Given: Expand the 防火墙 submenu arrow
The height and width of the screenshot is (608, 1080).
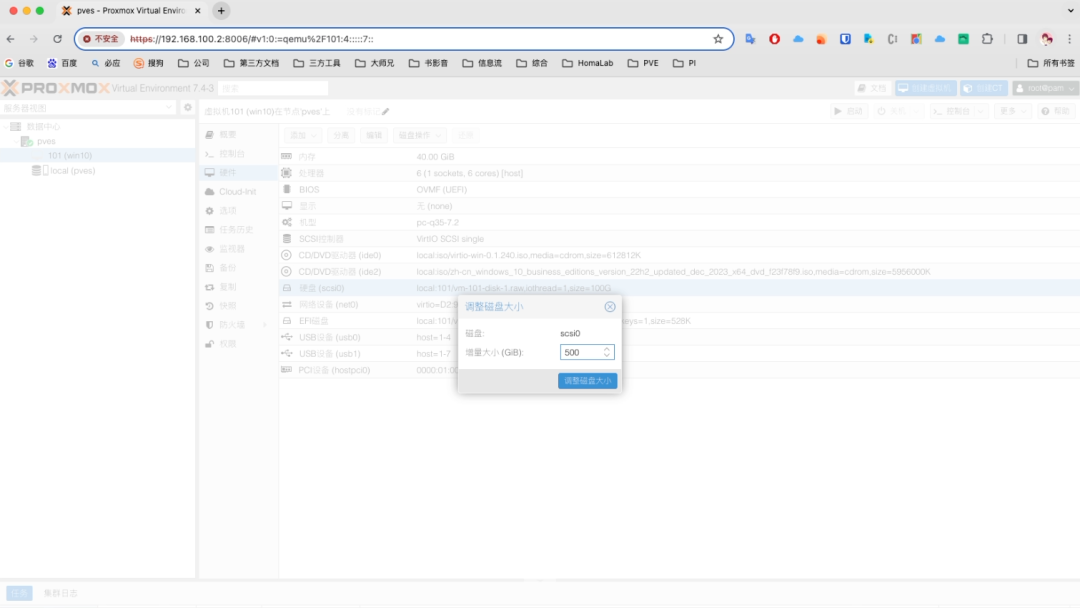Looking at the screenshot, I should 265,325.
